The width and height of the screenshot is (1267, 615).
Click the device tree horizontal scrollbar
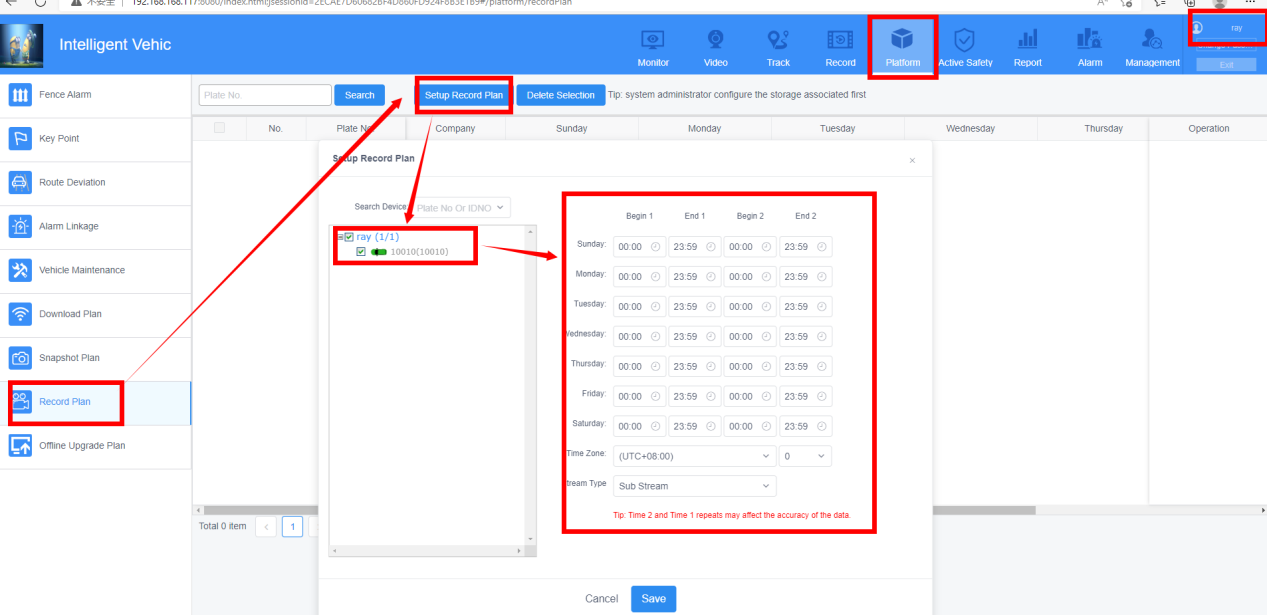[428, 551]
